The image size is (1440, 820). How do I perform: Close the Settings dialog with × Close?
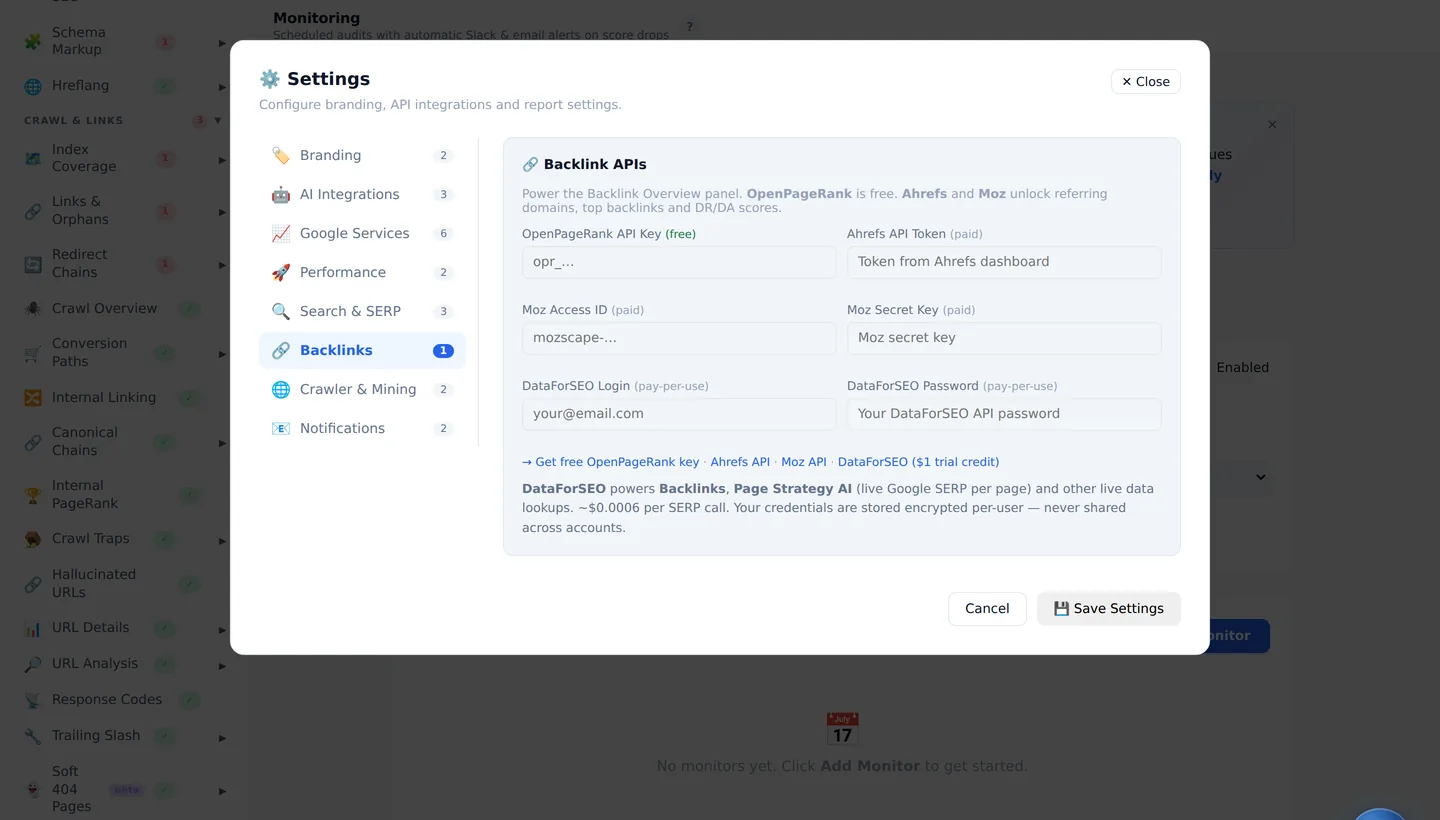(1146, 82)
